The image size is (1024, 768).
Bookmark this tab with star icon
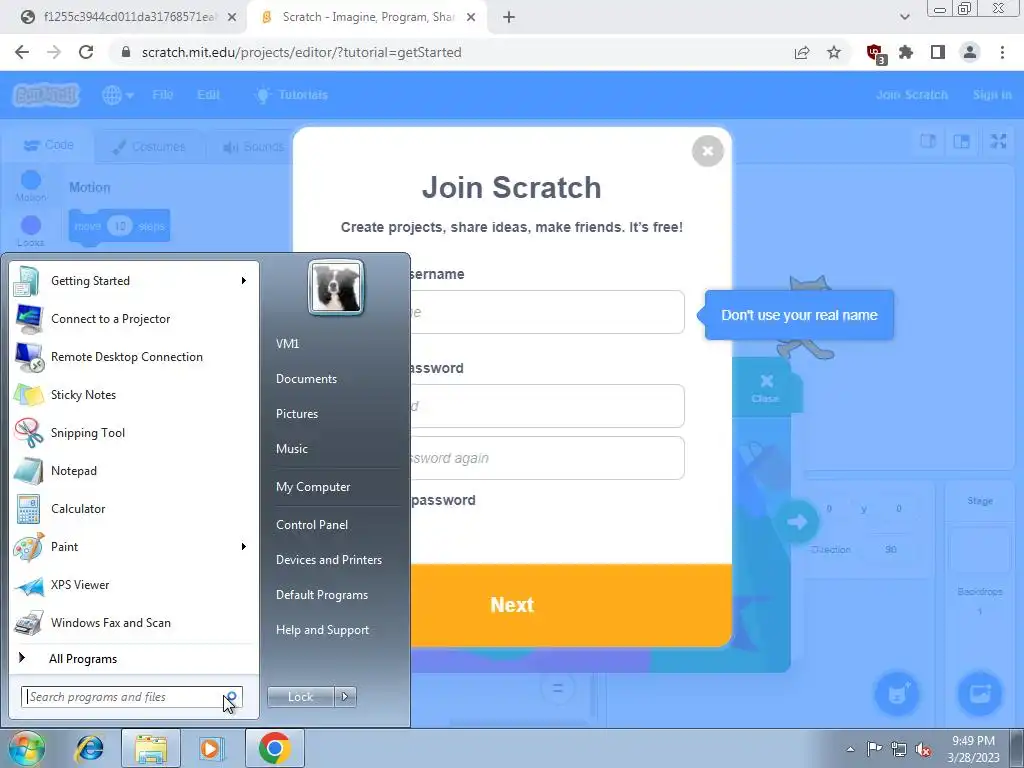[x=834, y=52]
